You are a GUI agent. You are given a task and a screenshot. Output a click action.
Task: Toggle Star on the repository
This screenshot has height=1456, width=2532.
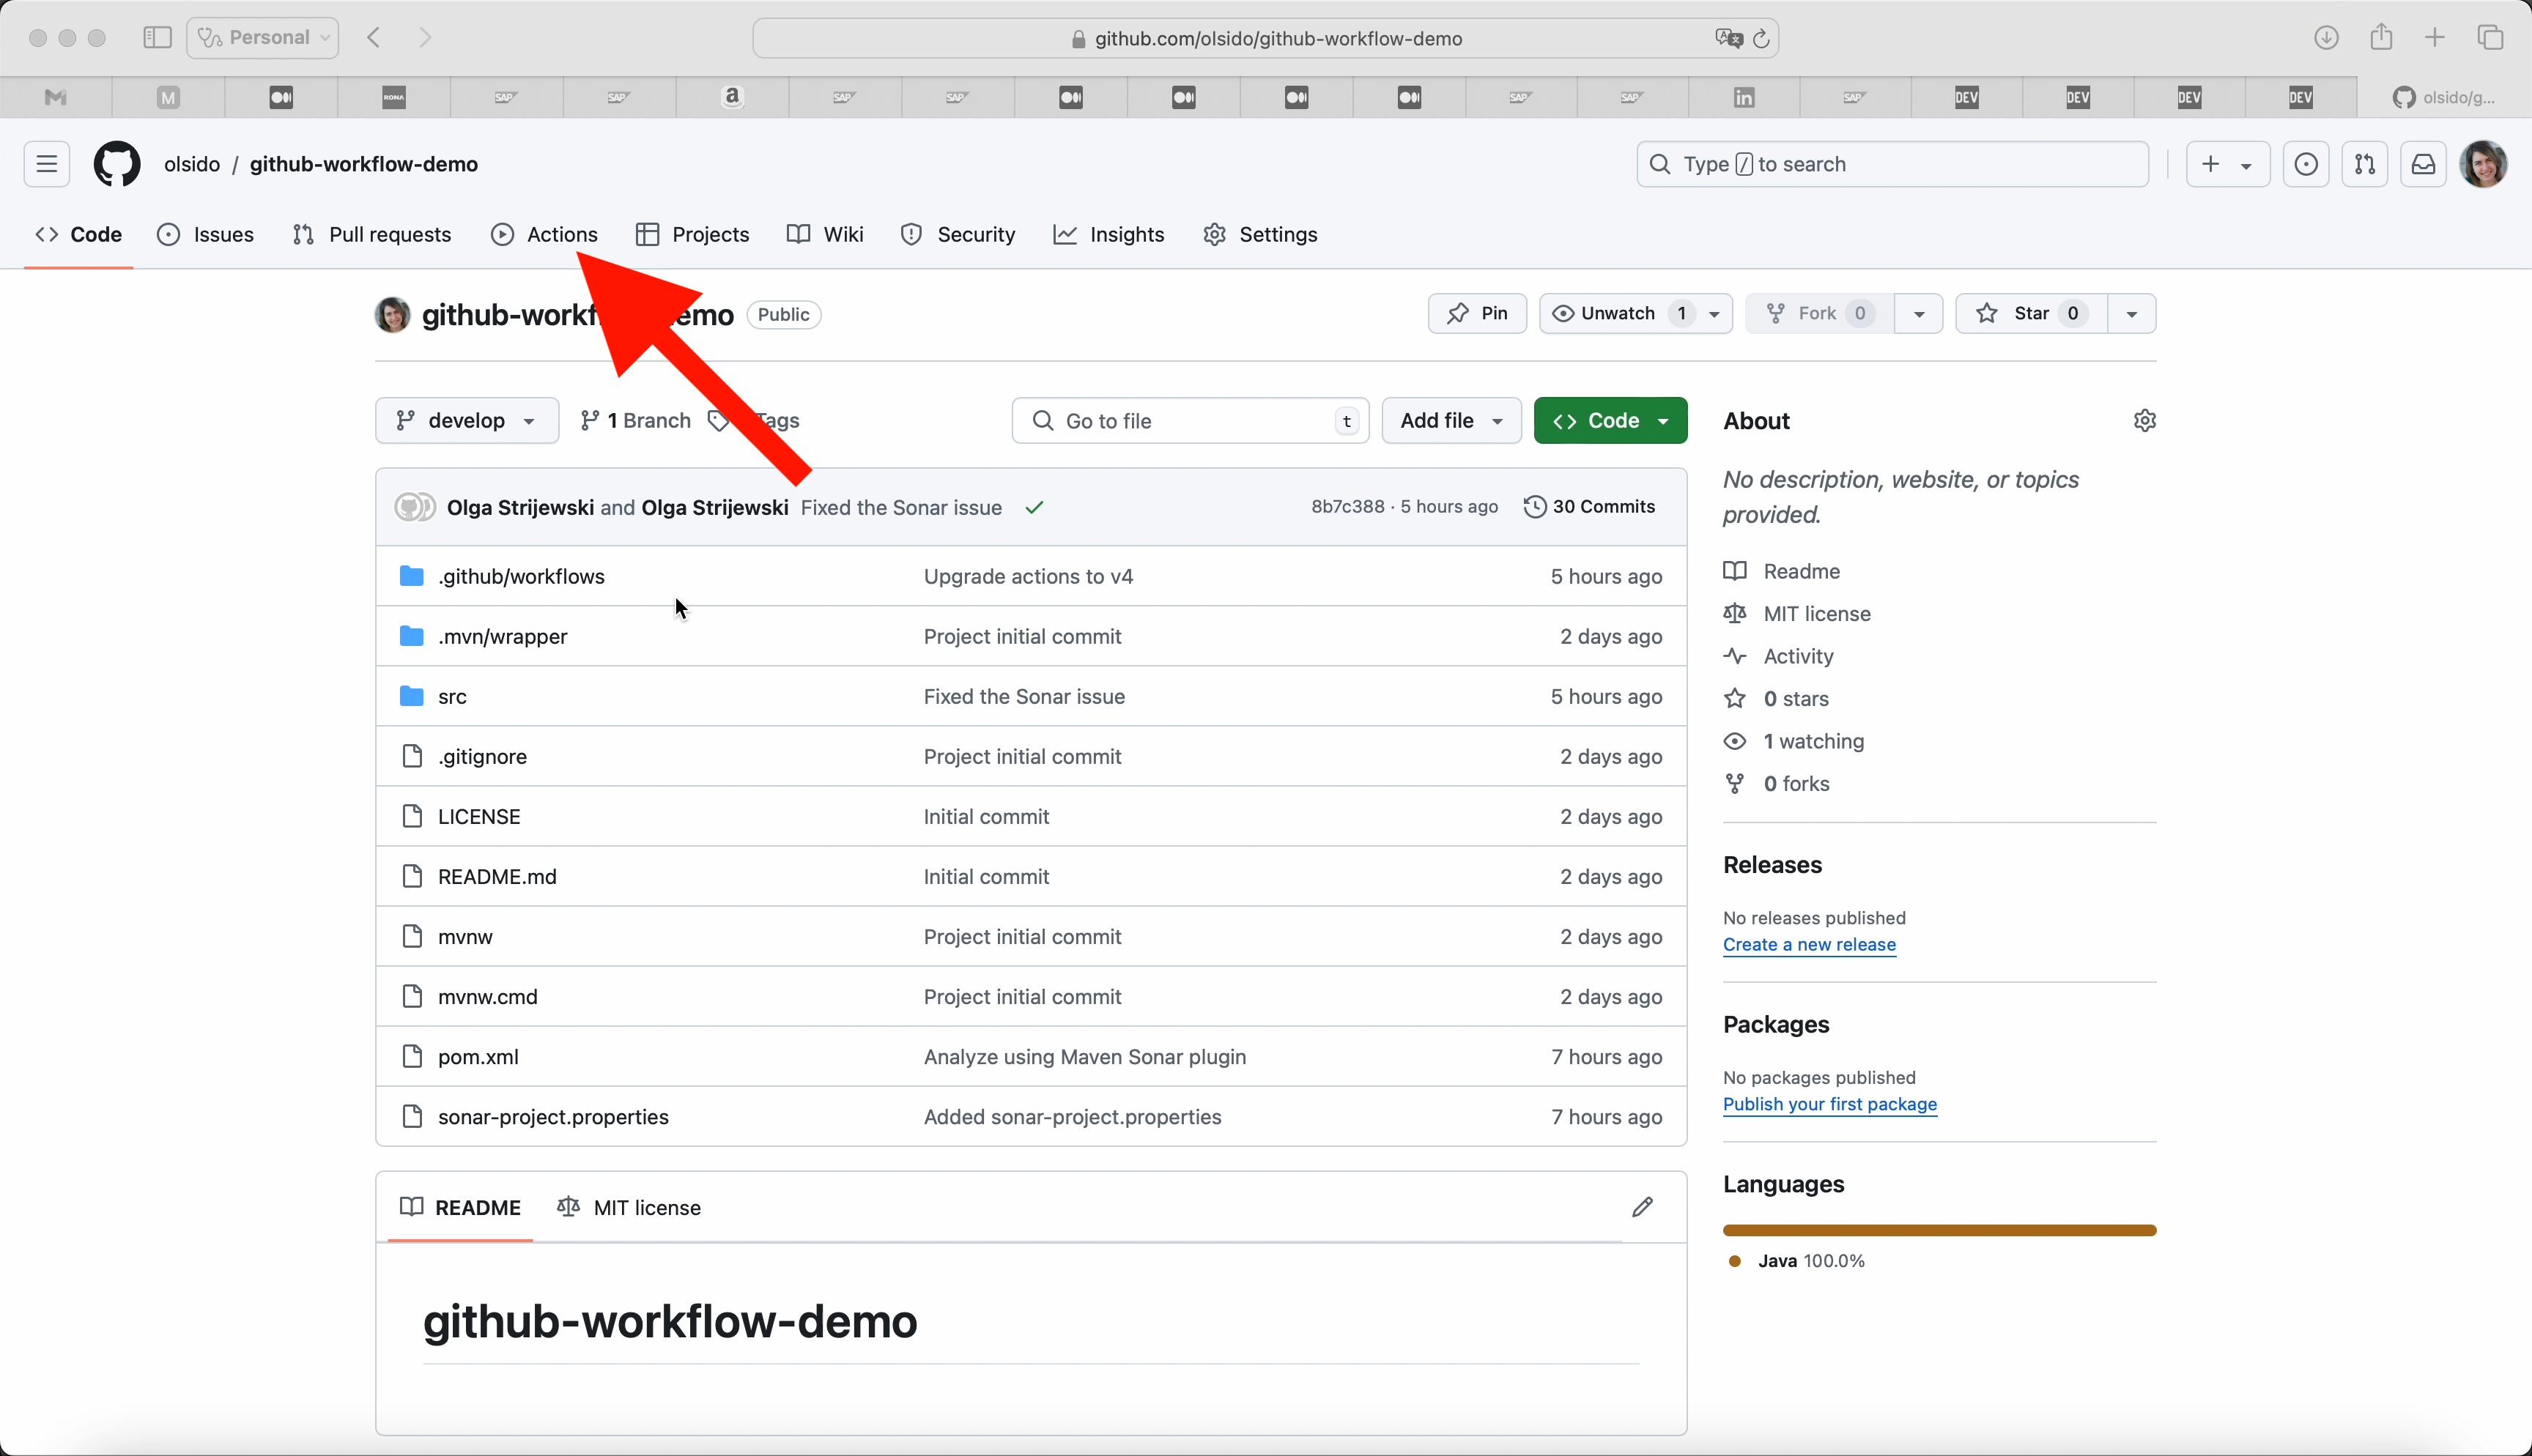click(2030, 314)
